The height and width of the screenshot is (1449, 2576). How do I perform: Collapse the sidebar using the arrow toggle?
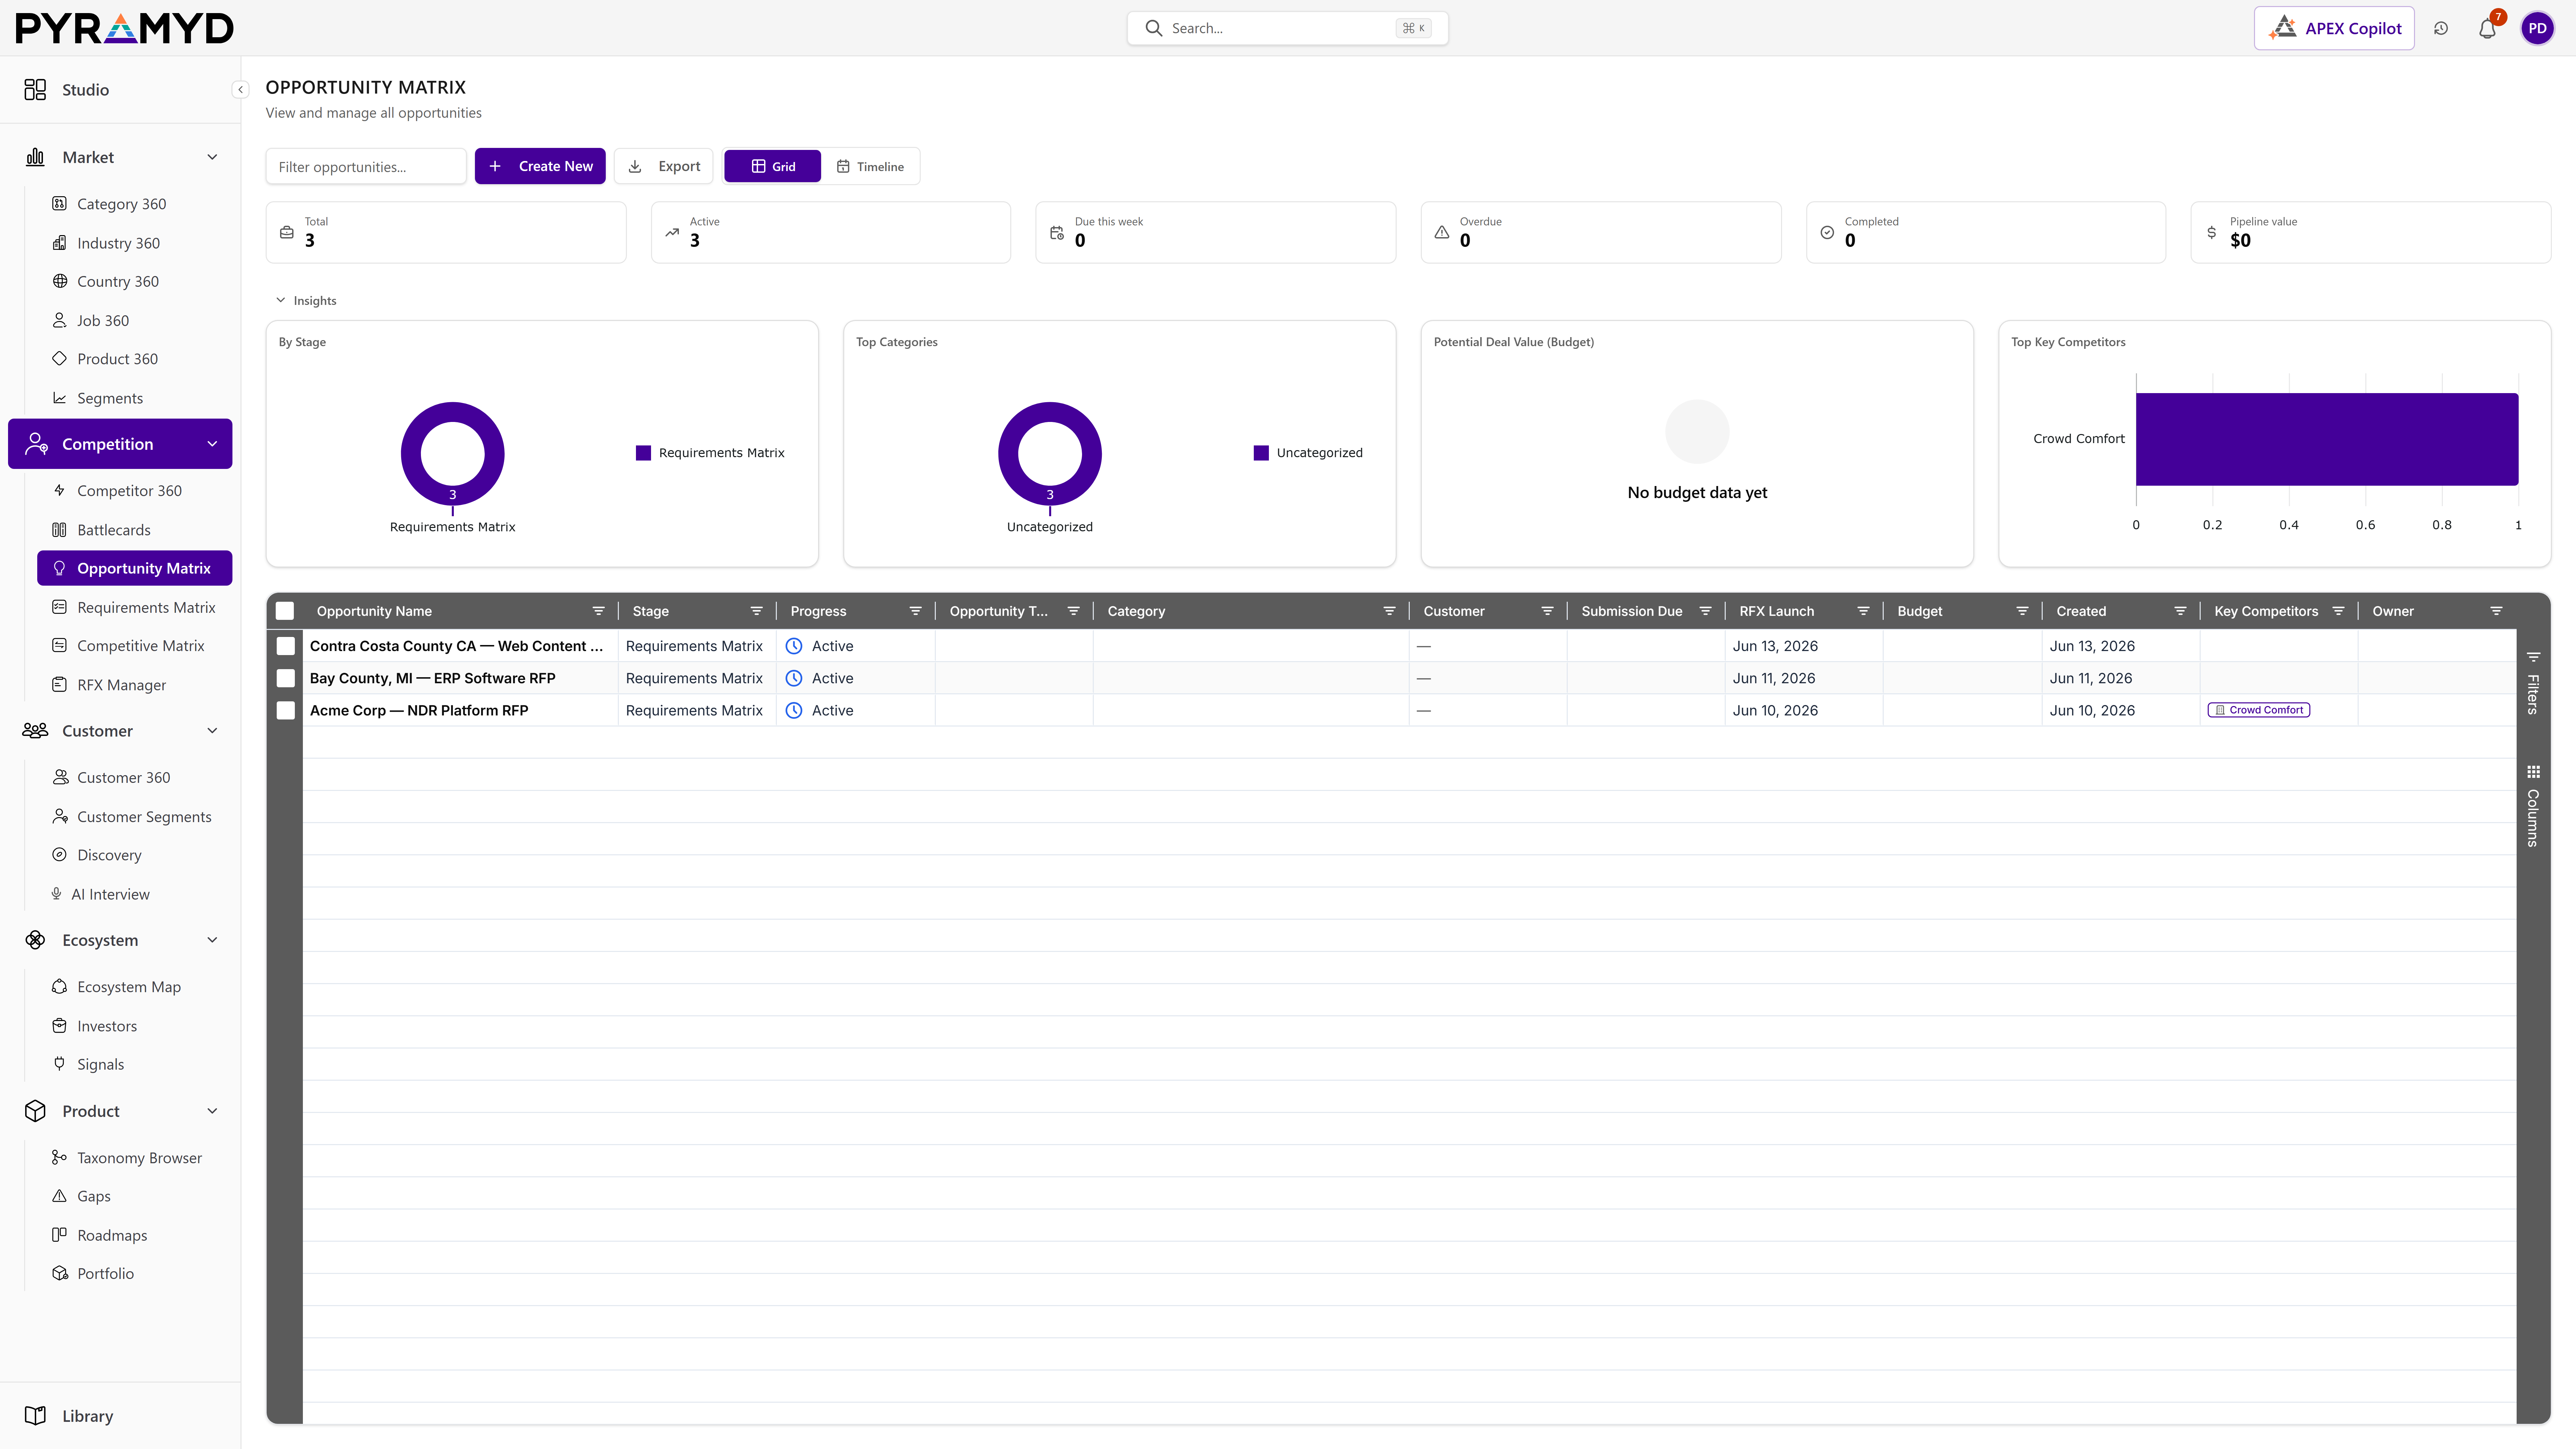tap(240, 90)
